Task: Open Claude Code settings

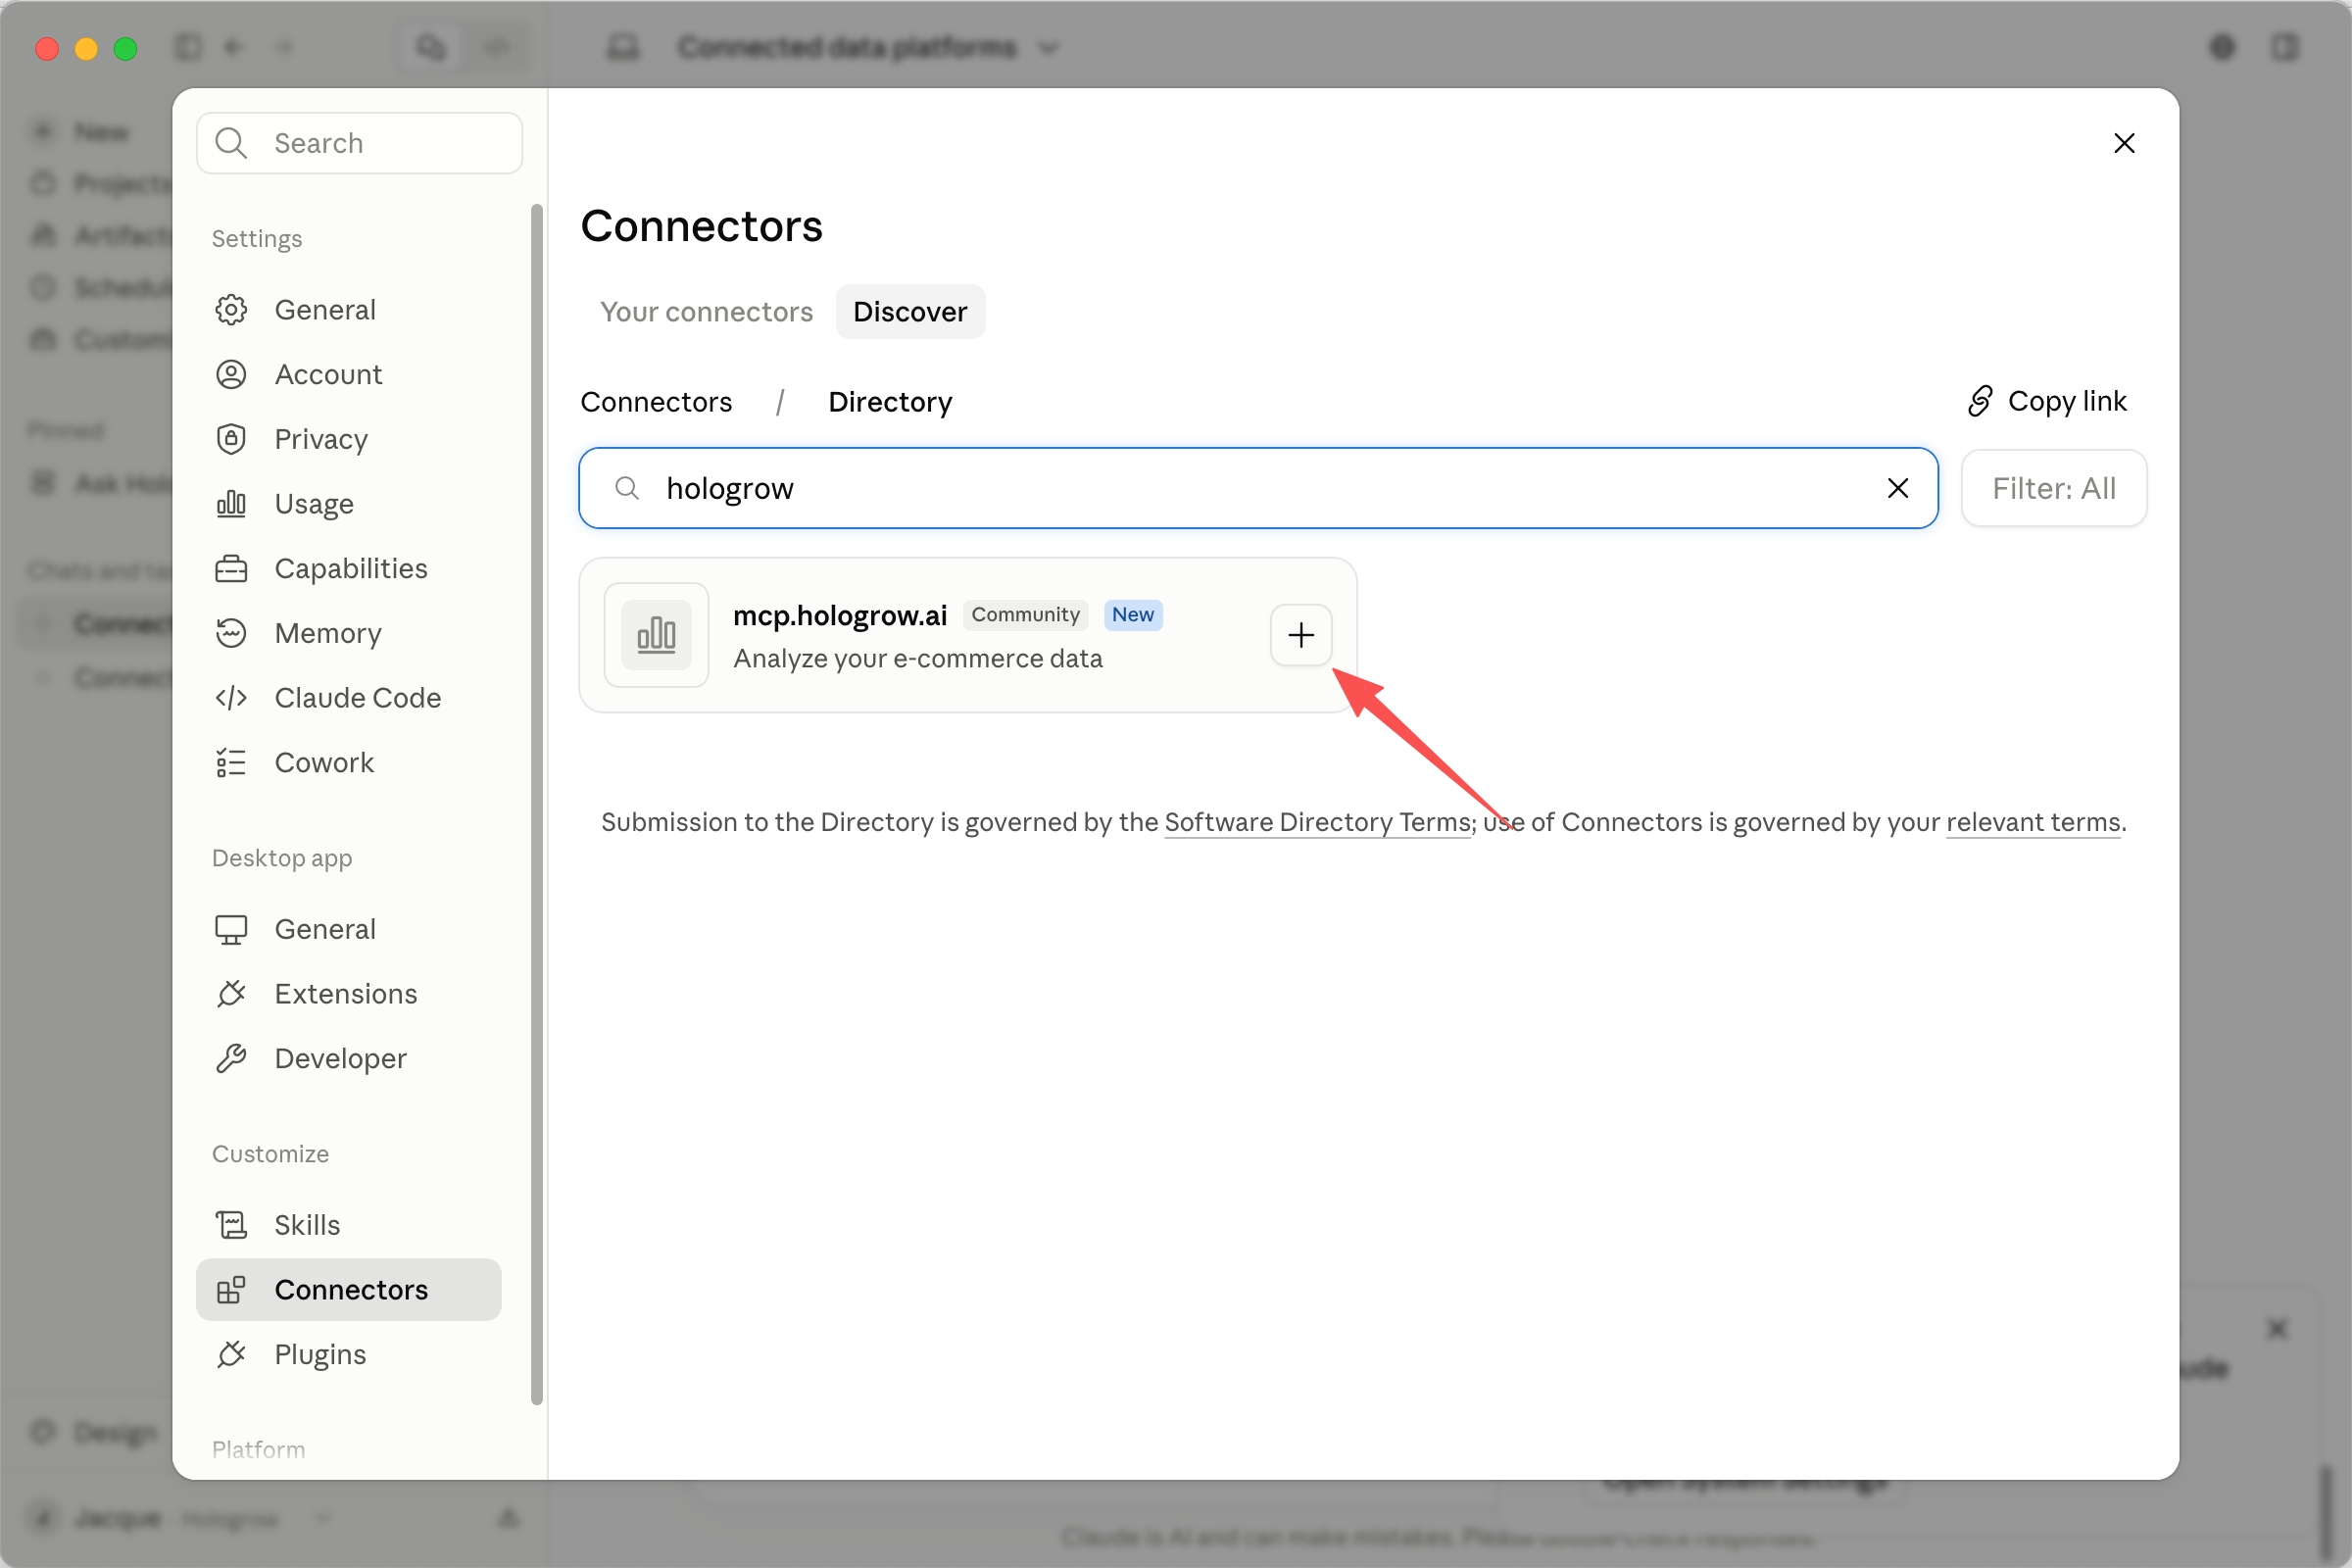Action: click(x=348, y=698)
